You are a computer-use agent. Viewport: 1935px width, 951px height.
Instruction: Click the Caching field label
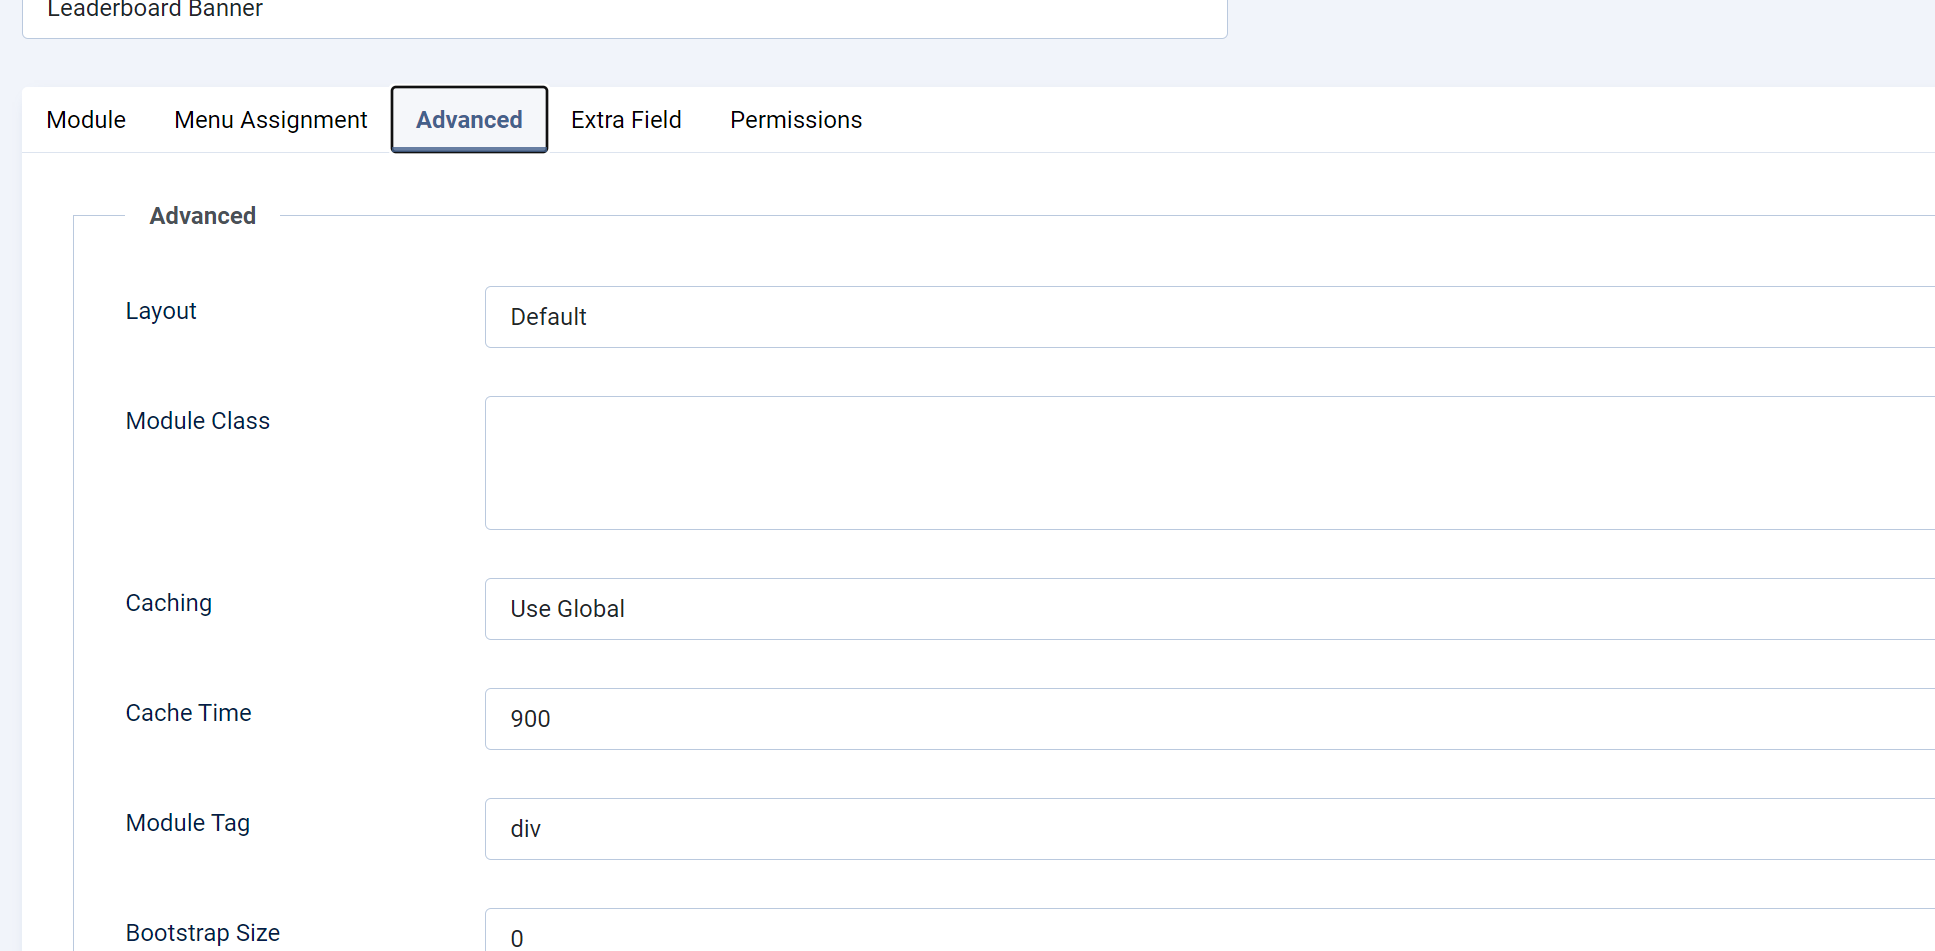click(169, 603)
